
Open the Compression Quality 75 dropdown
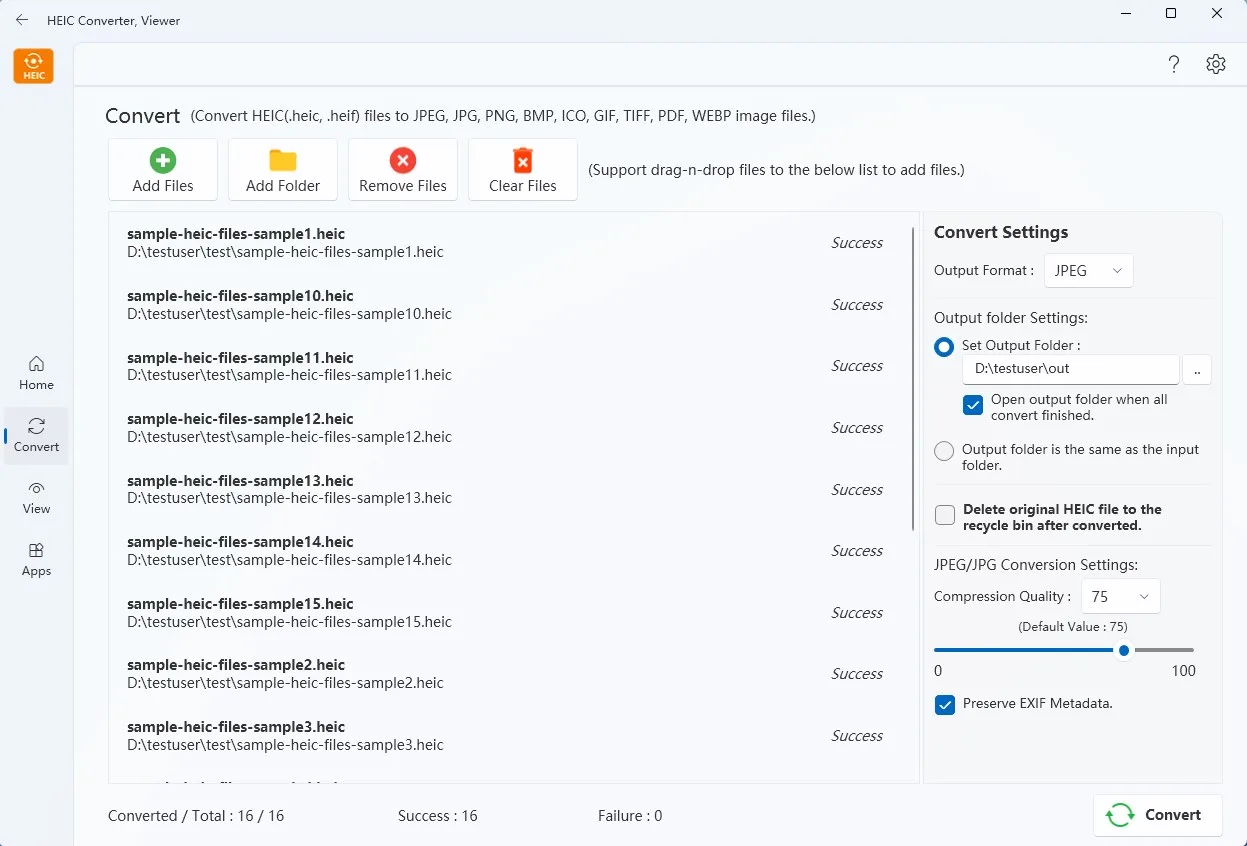(1121, 597)
